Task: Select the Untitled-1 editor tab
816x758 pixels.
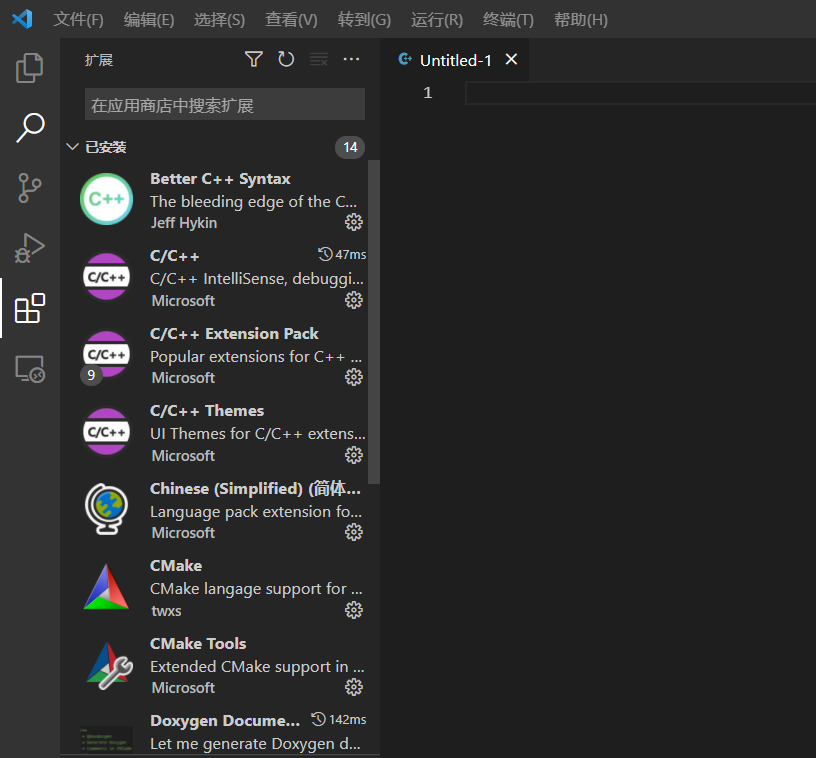Action: coord(455,60)
